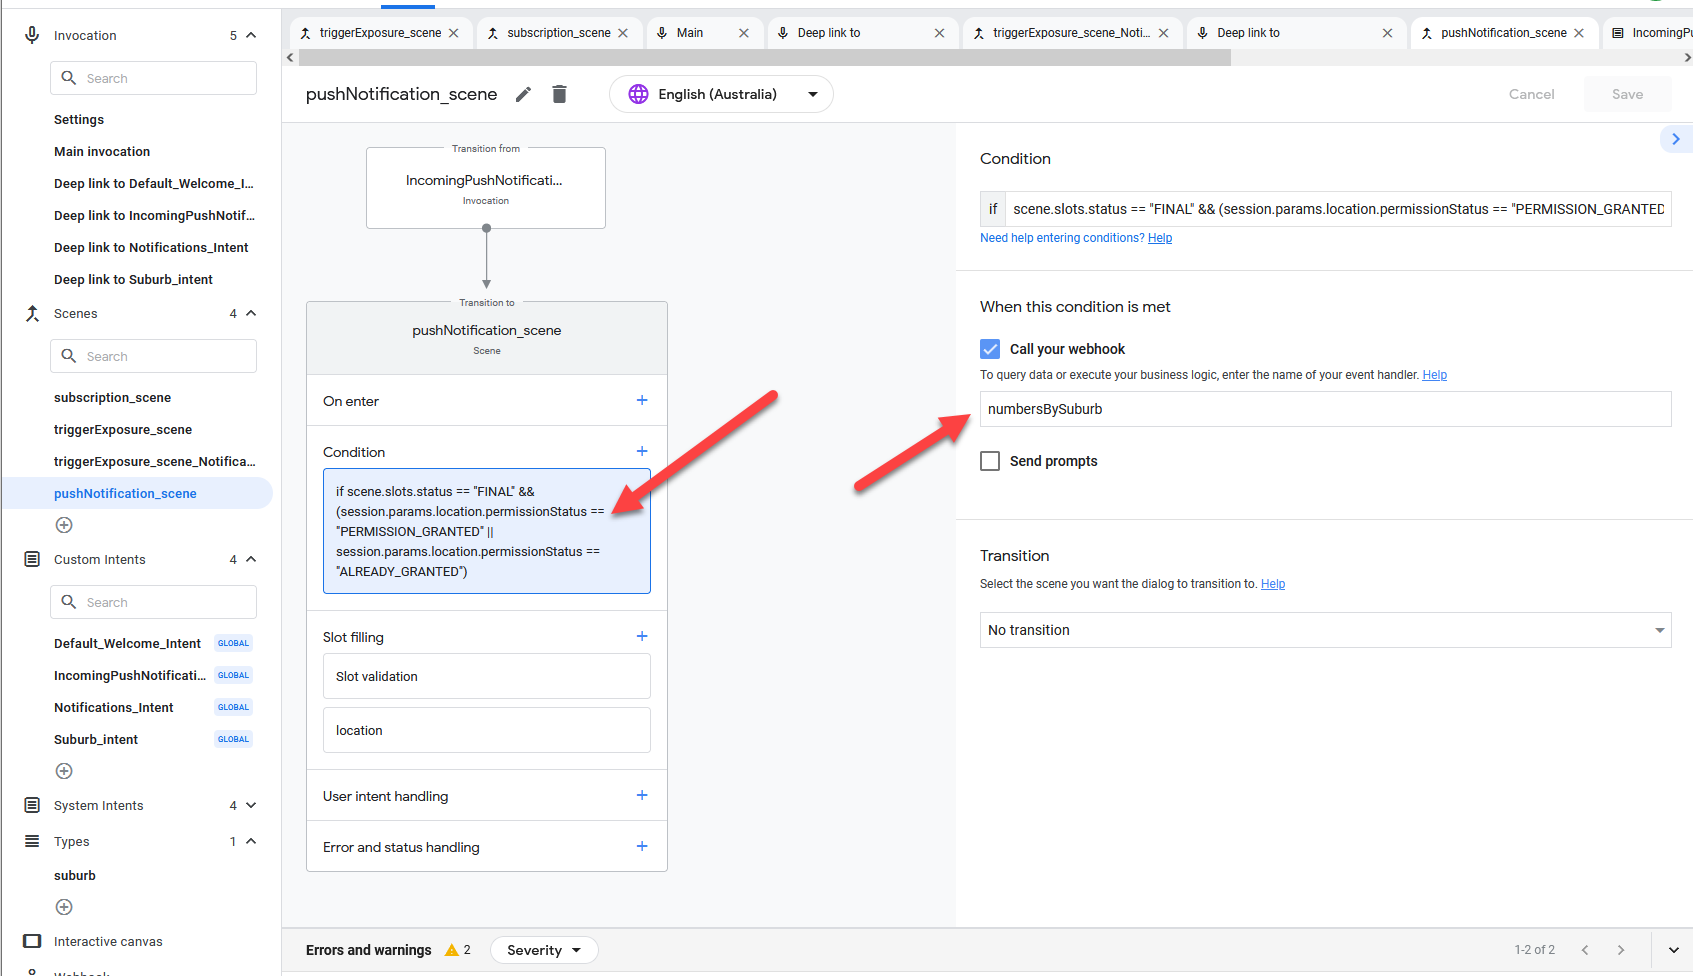This screenshot has height=976, width=1693.
Task: Add a new scene with circled plus
Action: pos(64,525)
